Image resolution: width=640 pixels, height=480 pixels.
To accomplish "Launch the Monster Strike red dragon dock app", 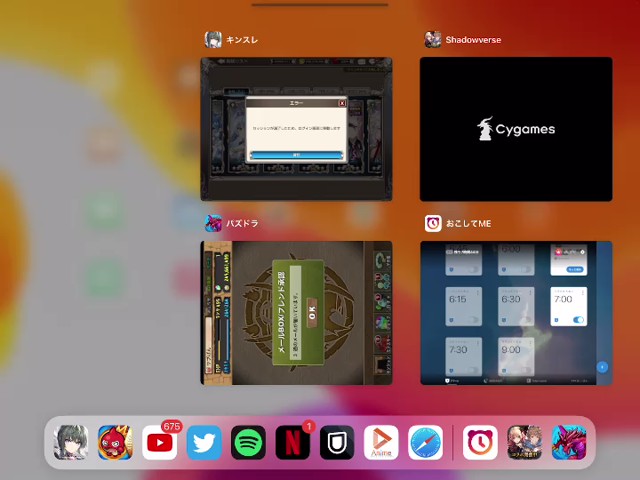I will (x=116, y=442).
